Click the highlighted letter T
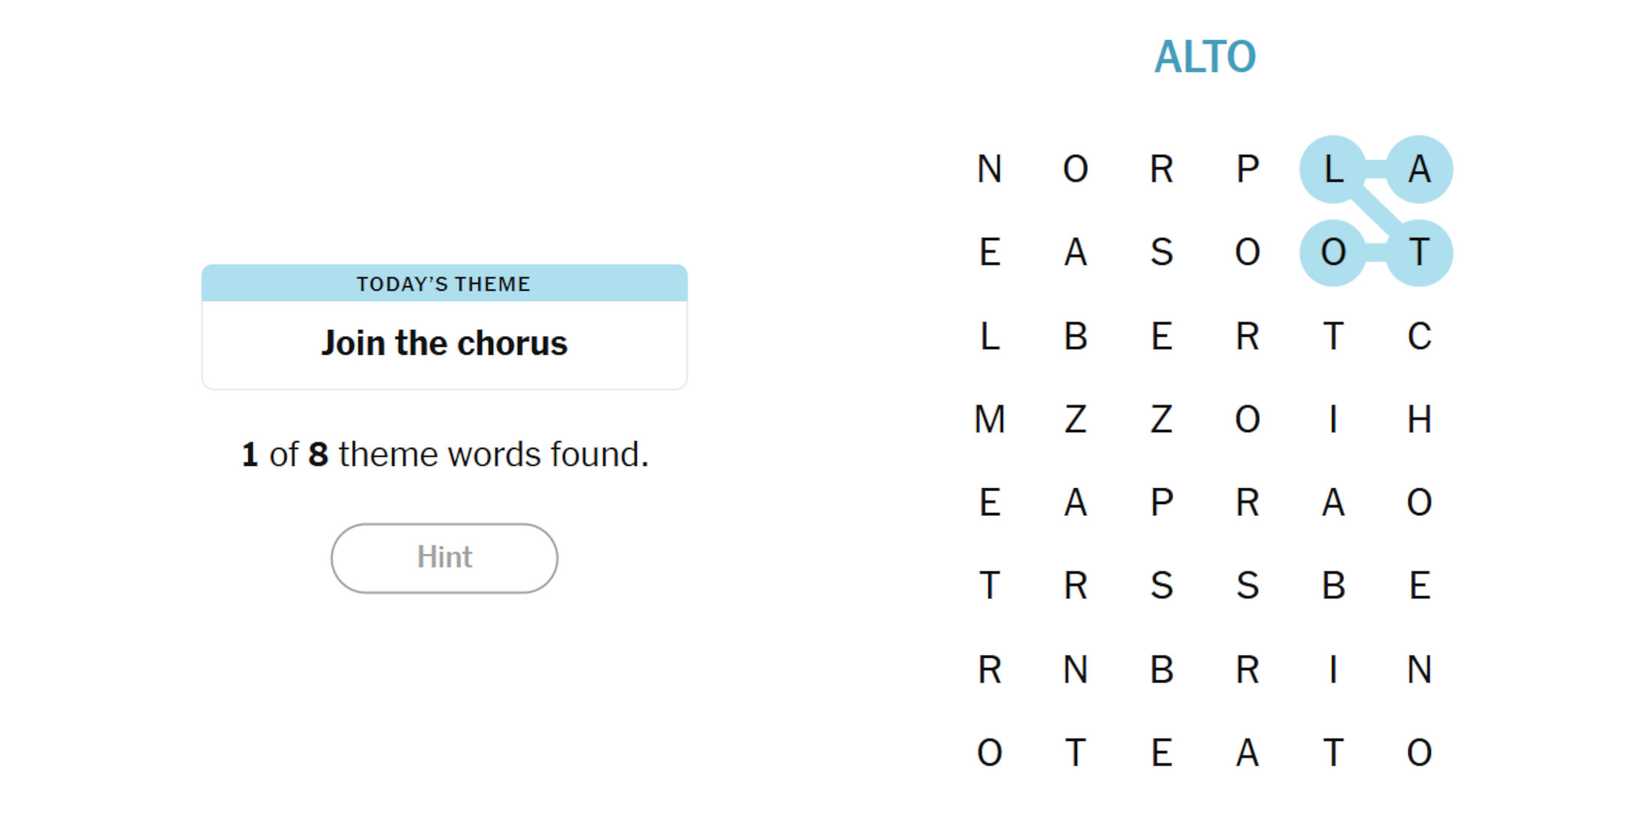Screen dimensions: 1650x825 tap(1419, 252)
